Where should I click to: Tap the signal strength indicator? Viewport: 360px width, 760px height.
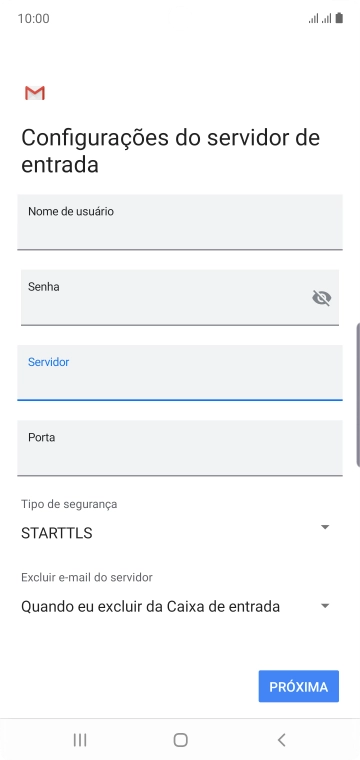tap(320, 18)
